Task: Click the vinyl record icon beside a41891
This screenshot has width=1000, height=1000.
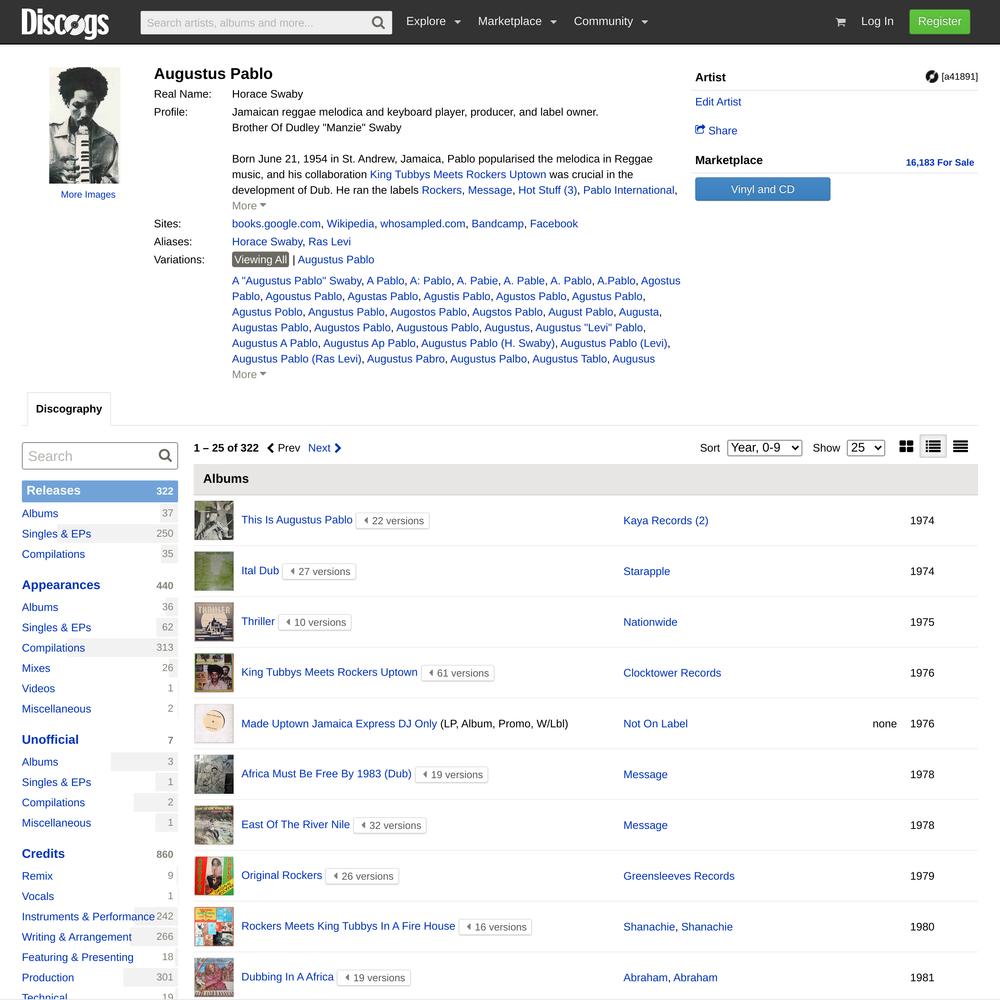Action: coord(932,77)
